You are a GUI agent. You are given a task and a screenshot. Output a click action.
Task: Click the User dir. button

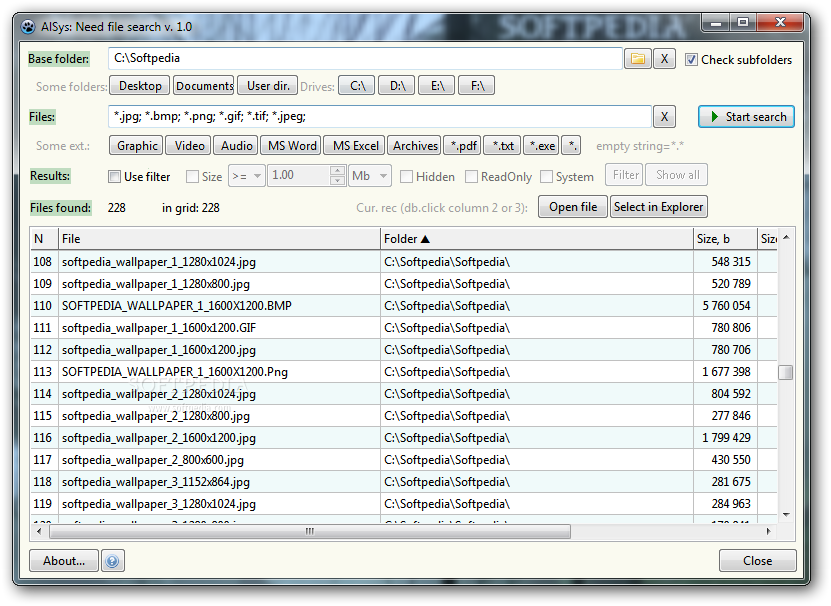tap(268, 85)
